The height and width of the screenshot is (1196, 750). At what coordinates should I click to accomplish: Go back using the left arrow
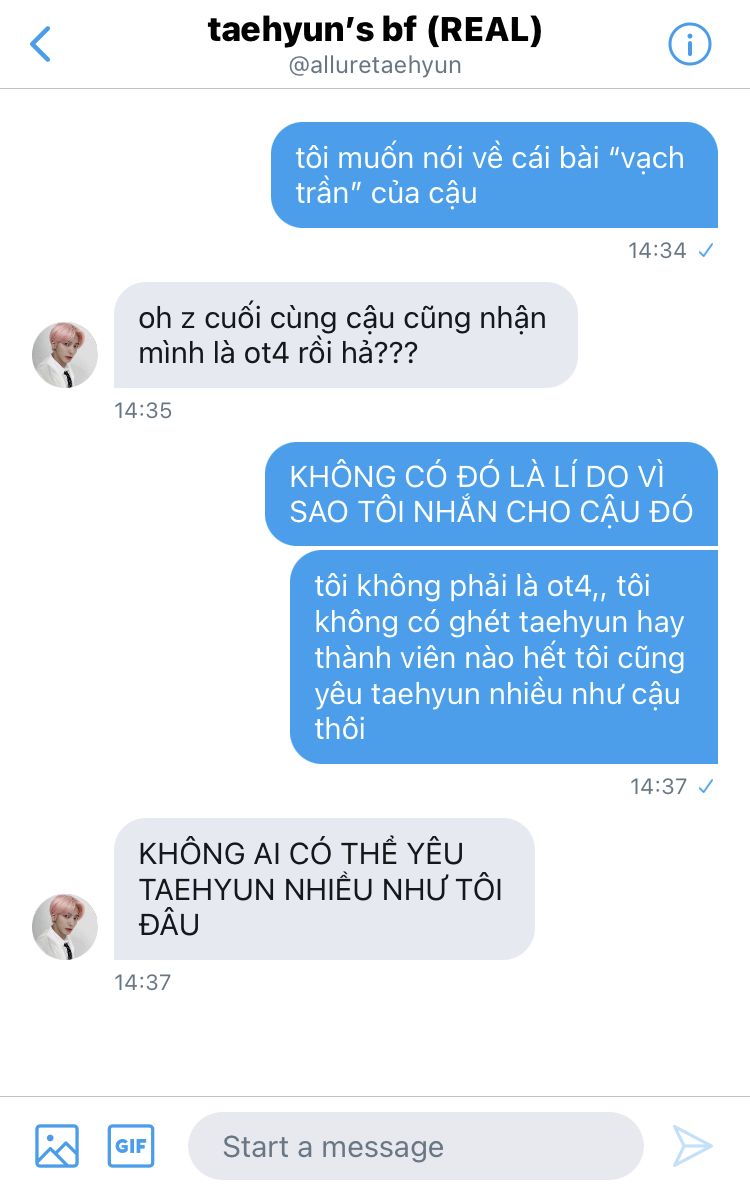click(40, 43)
